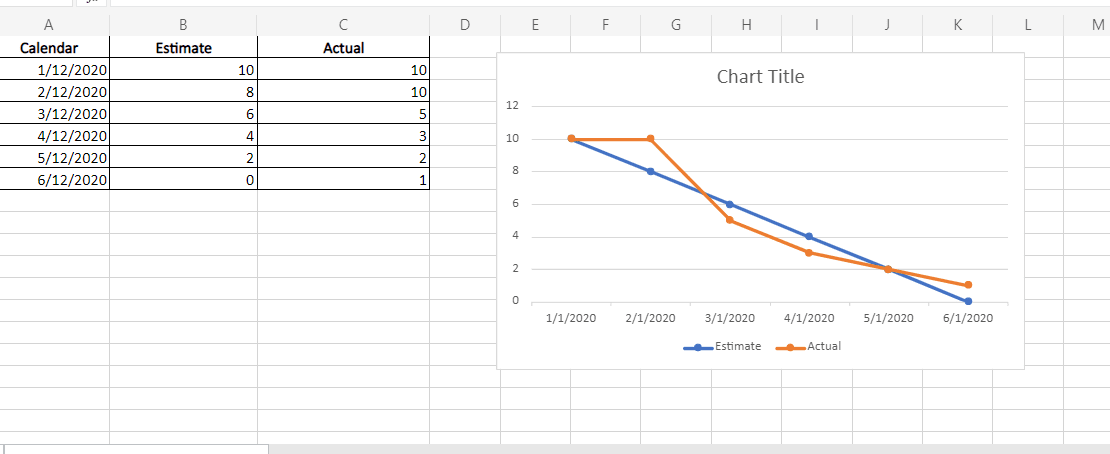Select column E header

tap(535, 25)
